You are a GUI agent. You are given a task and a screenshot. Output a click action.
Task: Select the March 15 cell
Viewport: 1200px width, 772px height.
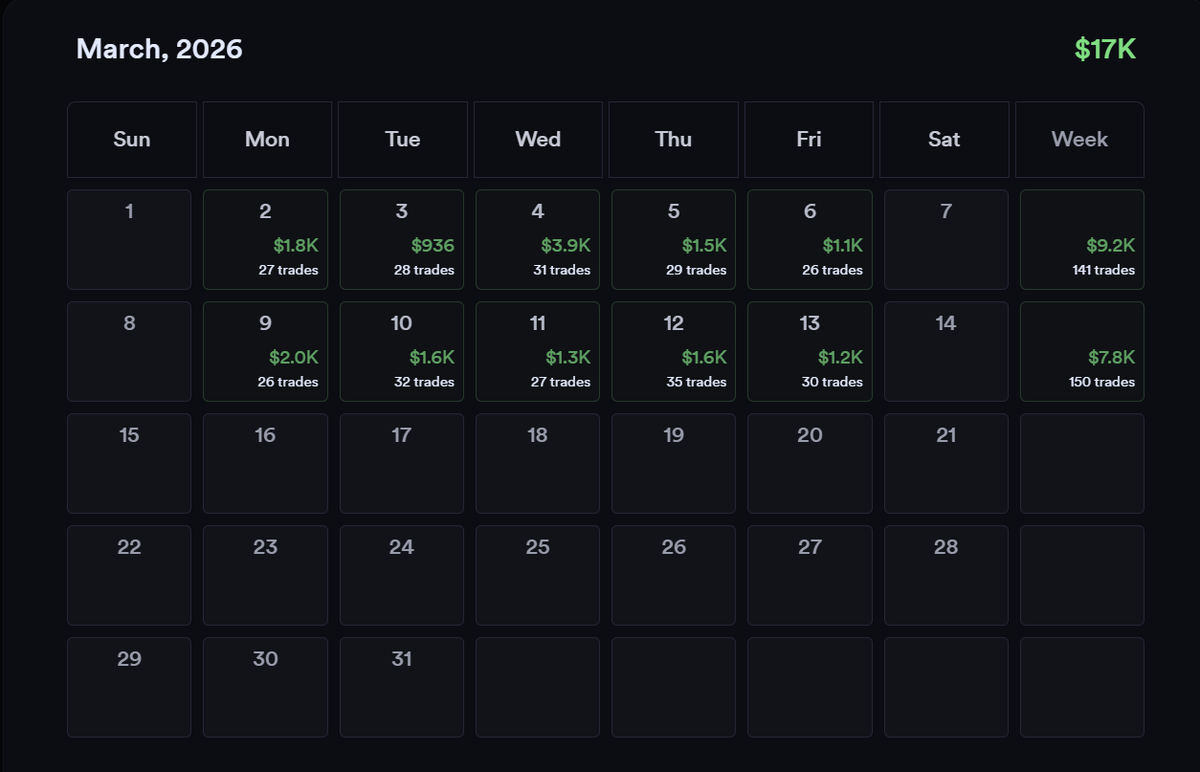pos(129,464)
